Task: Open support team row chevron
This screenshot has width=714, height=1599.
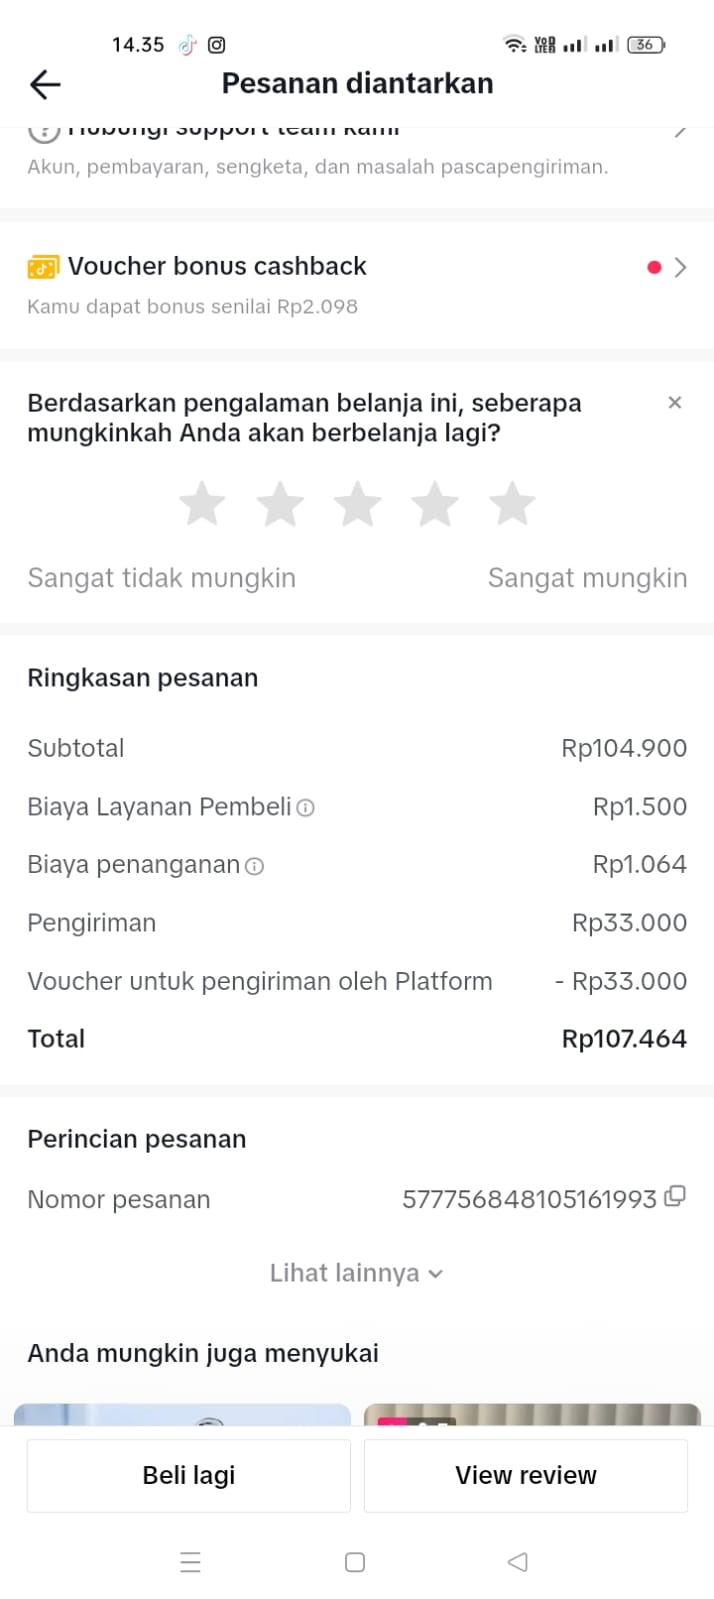Action: coord(681,131)
